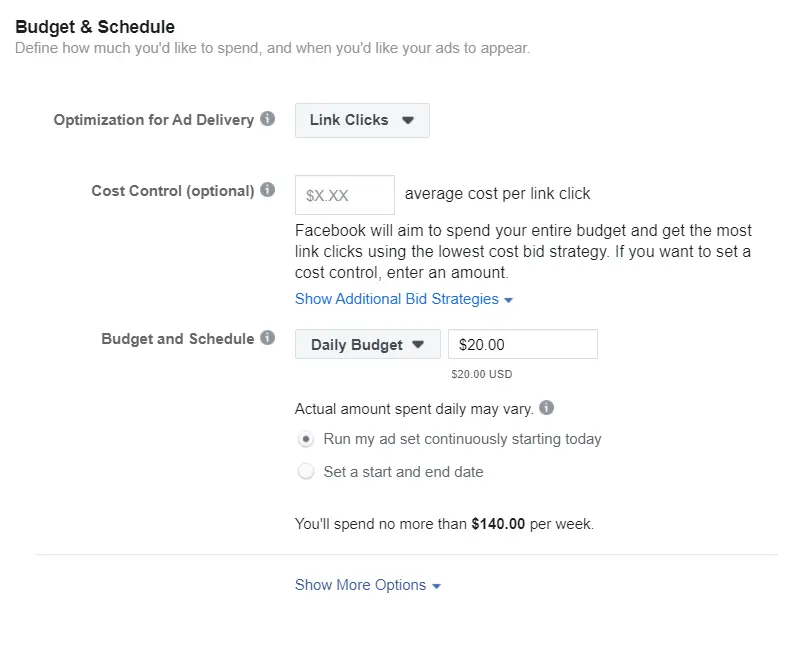Click info icon beside Optimization for Ad Delivery
The height and width of the screenshot is (648, 812).
[x=267, y=119]
